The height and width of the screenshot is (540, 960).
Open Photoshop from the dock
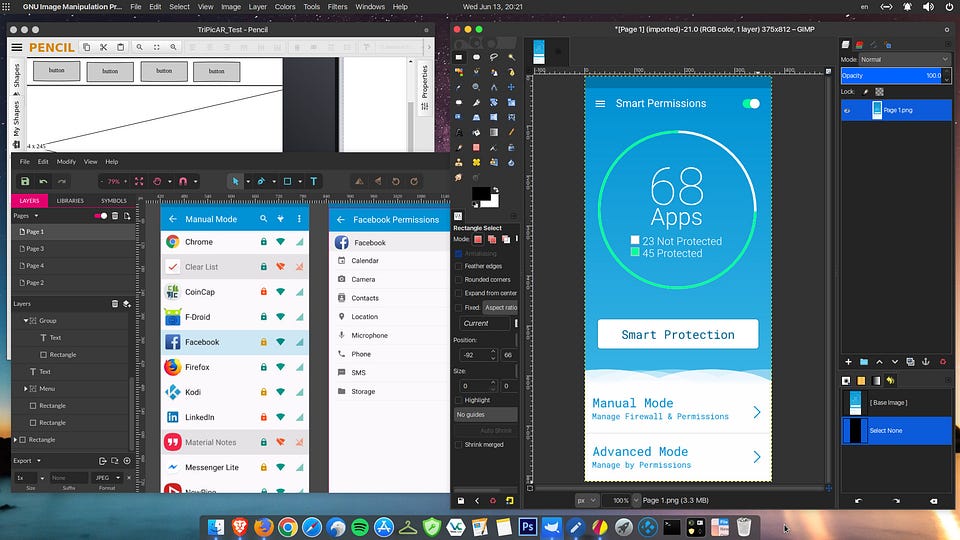(x=527, y=526)
